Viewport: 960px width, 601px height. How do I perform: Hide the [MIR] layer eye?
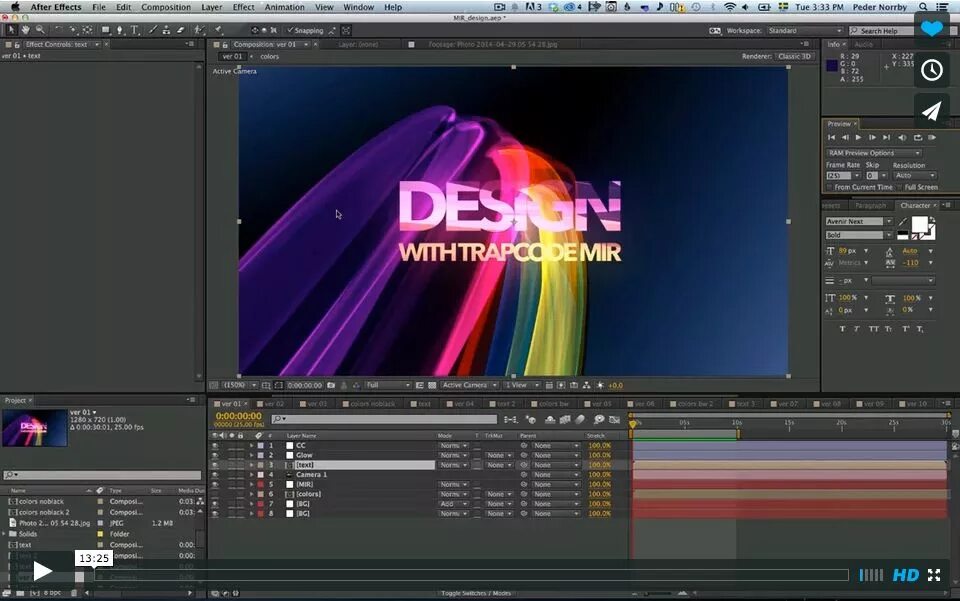[x=215, y=485]
